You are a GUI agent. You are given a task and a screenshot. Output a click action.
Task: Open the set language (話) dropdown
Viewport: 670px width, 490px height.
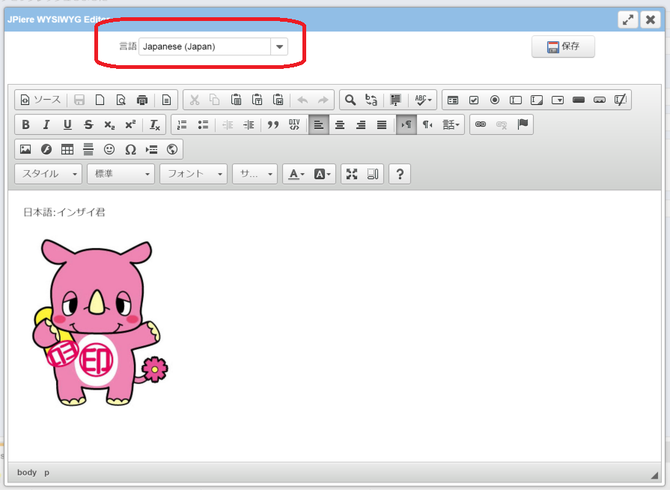[451, 125]
